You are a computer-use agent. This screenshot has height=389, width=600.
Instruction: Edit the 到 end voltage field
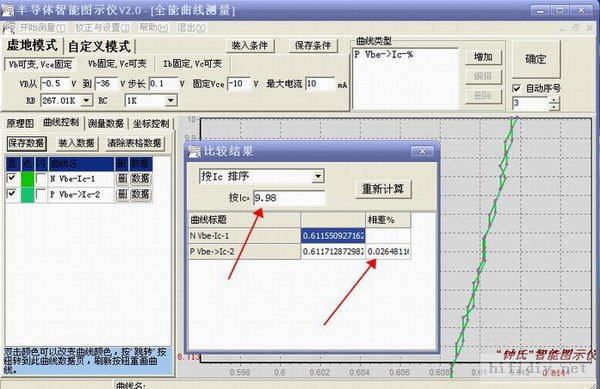point(106,83)
